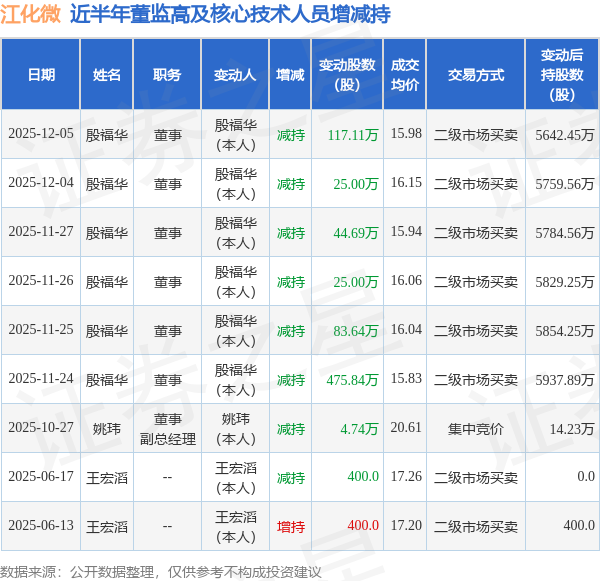The height and width of the screenshot is (581, 600).
Task: Click the average price 16.06
Action: pos(406,281)
